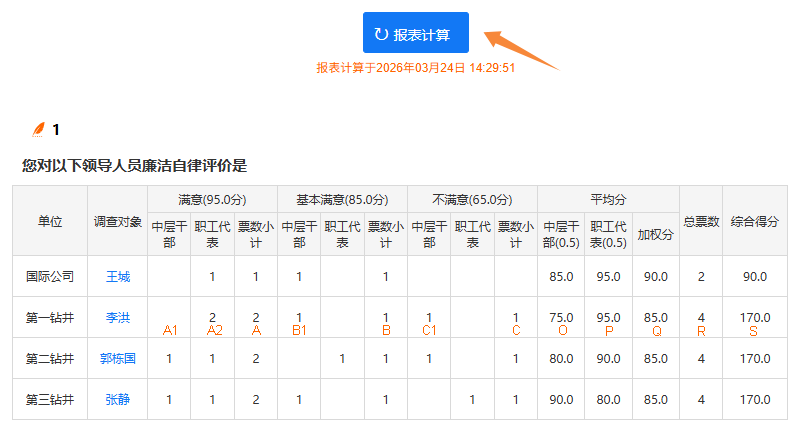Viewport: 800px width, 439px height.
Task: Click the 满意(95.0分) header
Action: pos(212,200)
